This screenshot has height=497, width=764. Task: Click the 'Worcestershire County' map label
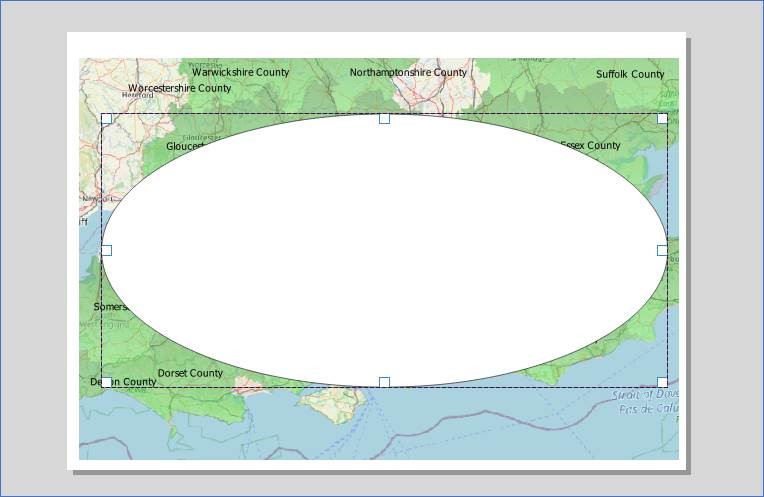pos(179,88)
